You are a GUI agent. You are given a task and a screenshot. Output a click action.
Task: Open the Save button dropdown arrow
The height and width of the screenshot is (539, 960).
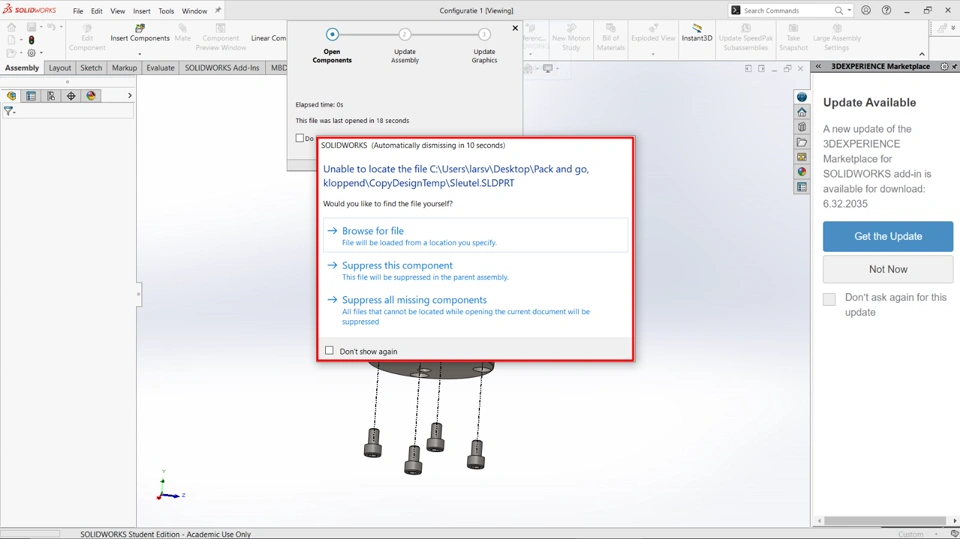point(41,27)
